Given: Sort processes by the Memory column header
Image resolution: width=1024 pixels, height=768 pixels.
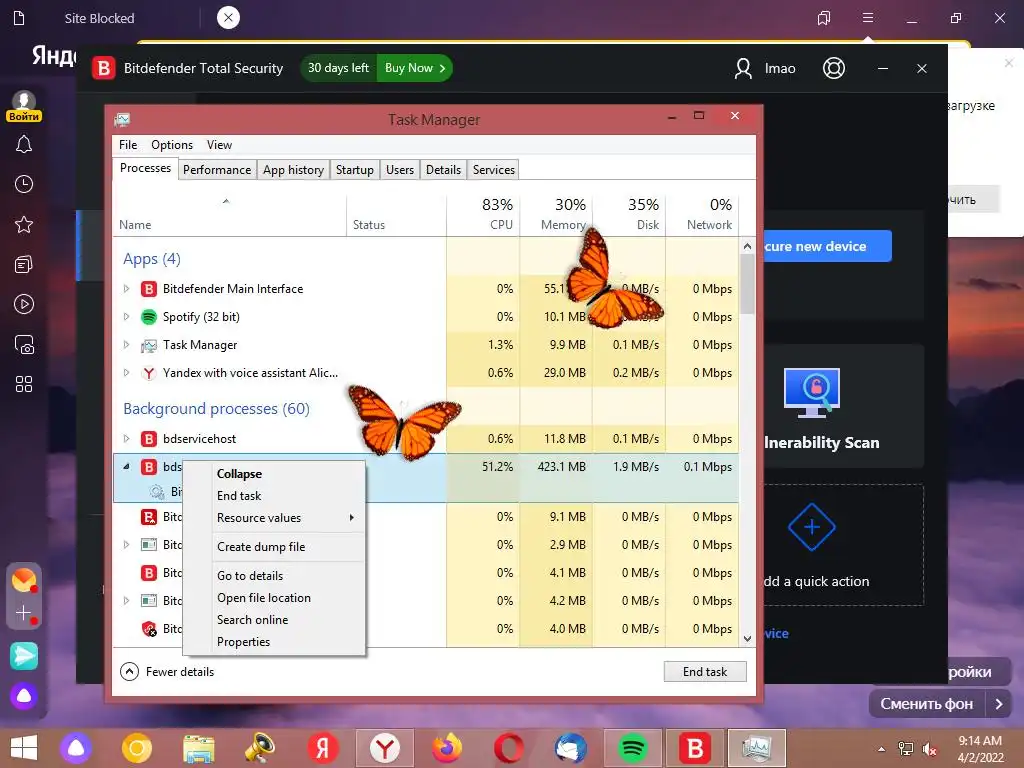Looking at the screenshot, I should 556,214.
